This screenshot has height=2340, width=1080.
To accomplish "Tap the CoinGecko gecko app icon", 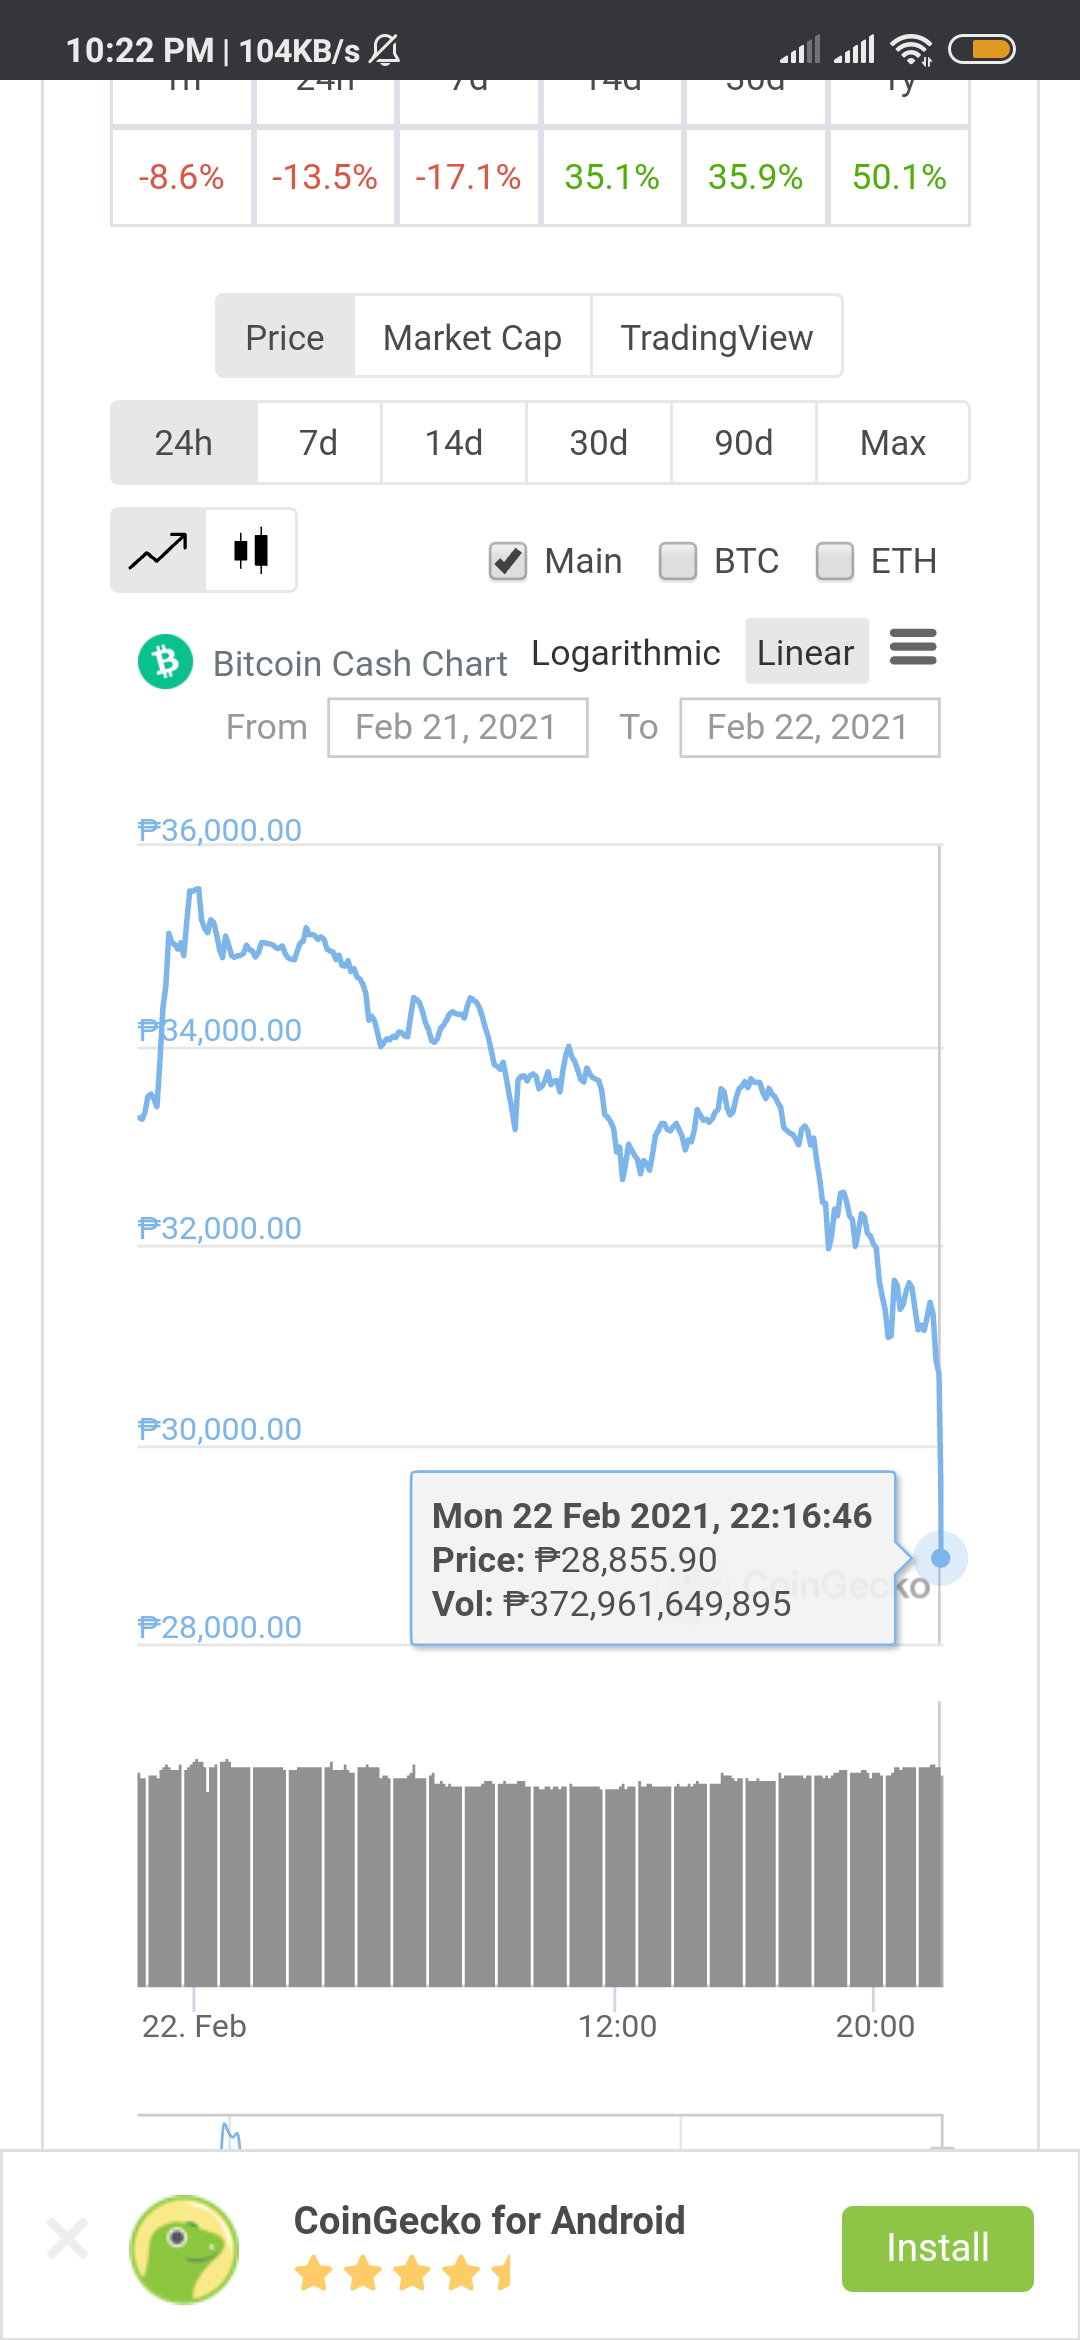I will [x=184, y=2248].
